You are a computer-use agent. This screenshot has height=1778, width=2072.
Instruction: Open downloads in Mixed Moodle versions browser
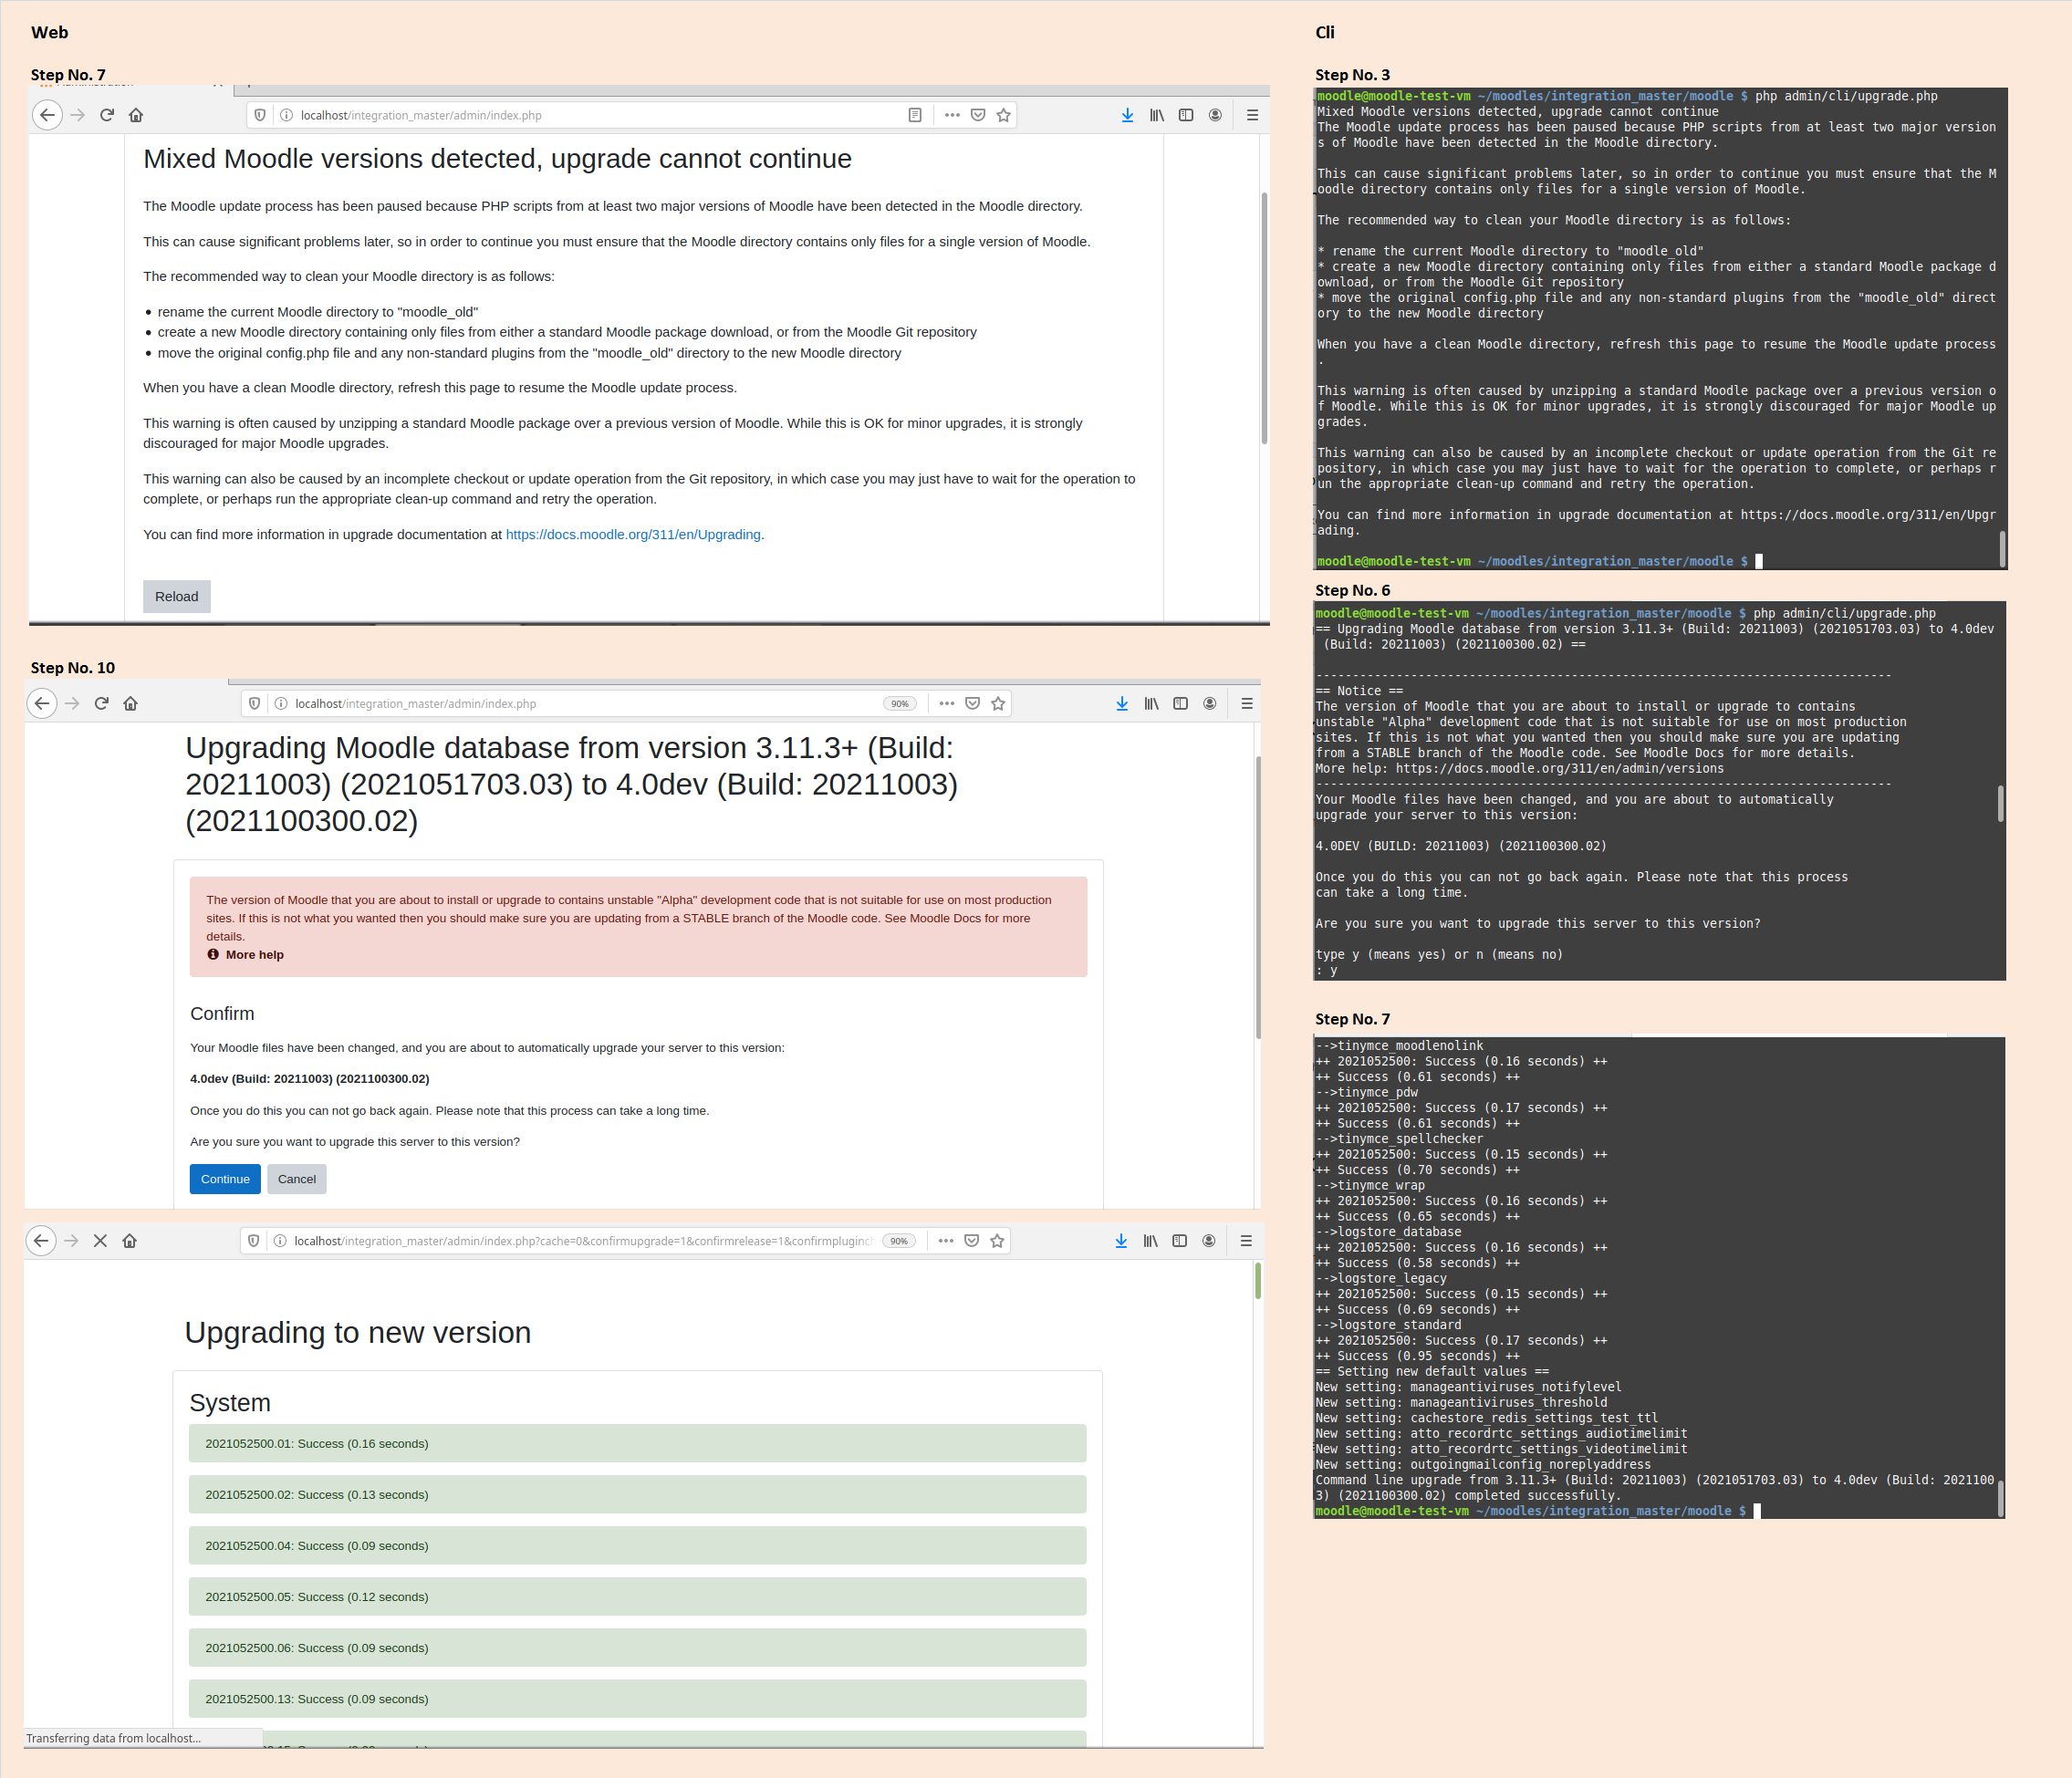(1127, 115)
